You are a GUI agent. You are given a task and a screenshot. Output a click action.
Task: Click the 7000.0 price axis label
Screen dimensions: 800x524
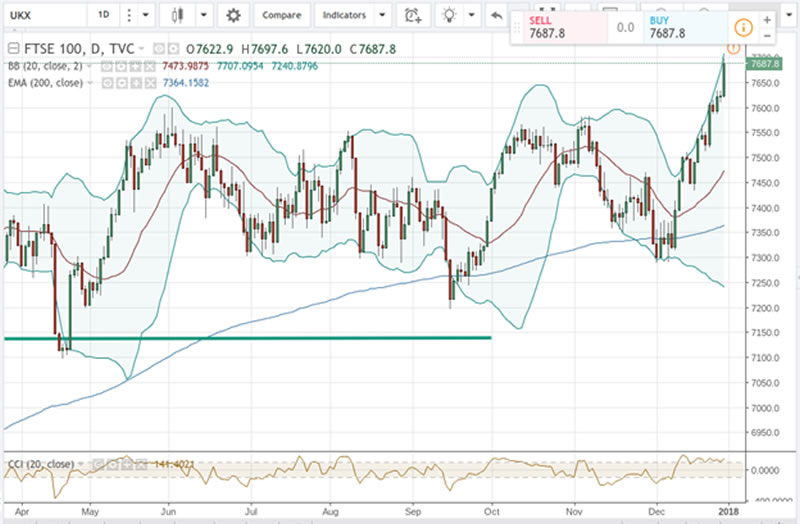765,408
